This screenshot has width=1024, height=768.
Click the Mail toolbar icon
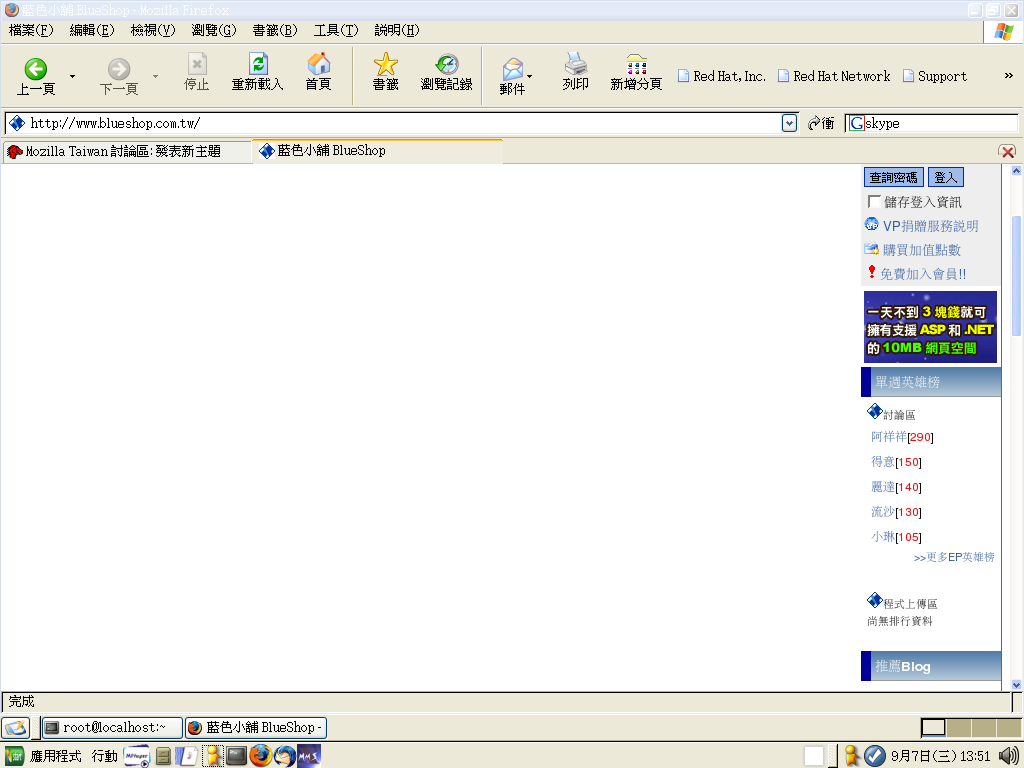512,70
